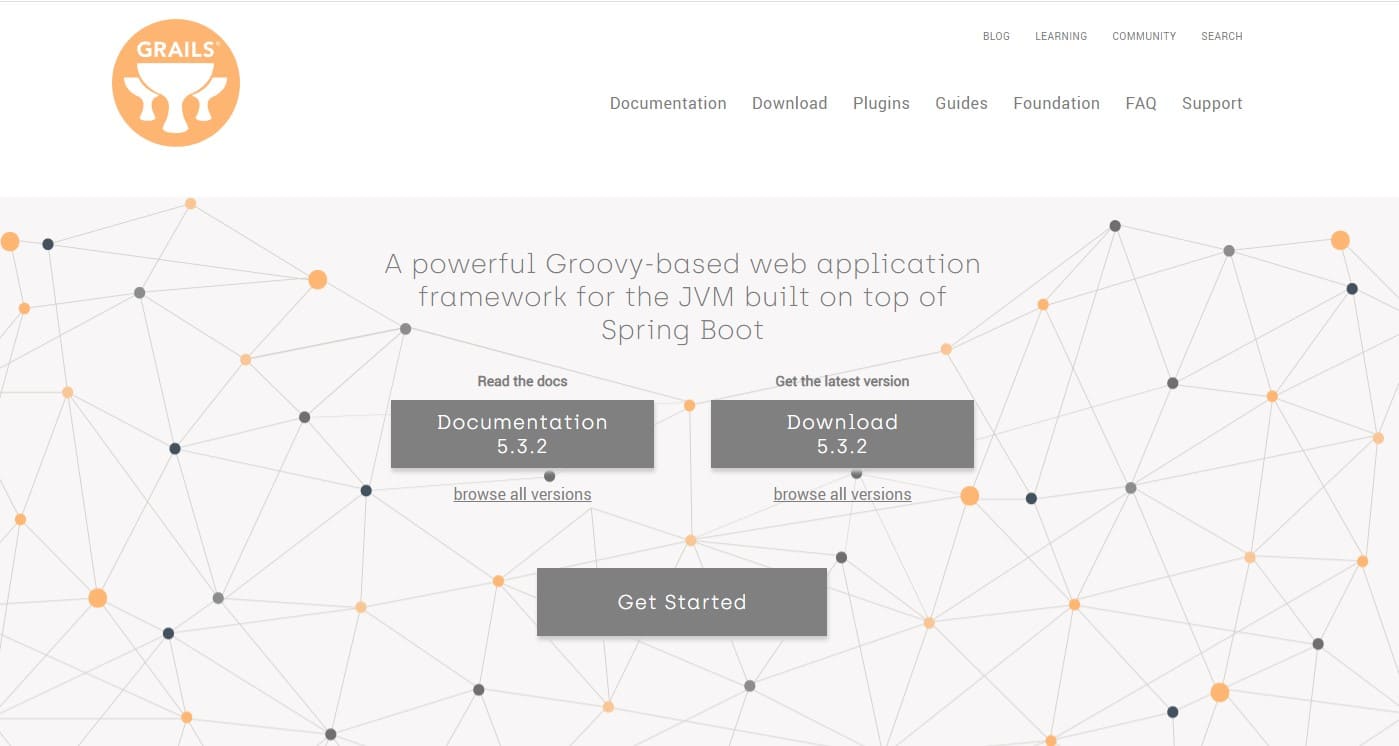Click SEARCH in the top-right utility bar
The width and height of the screenshot is (1399, 746).
[1221, 36]
